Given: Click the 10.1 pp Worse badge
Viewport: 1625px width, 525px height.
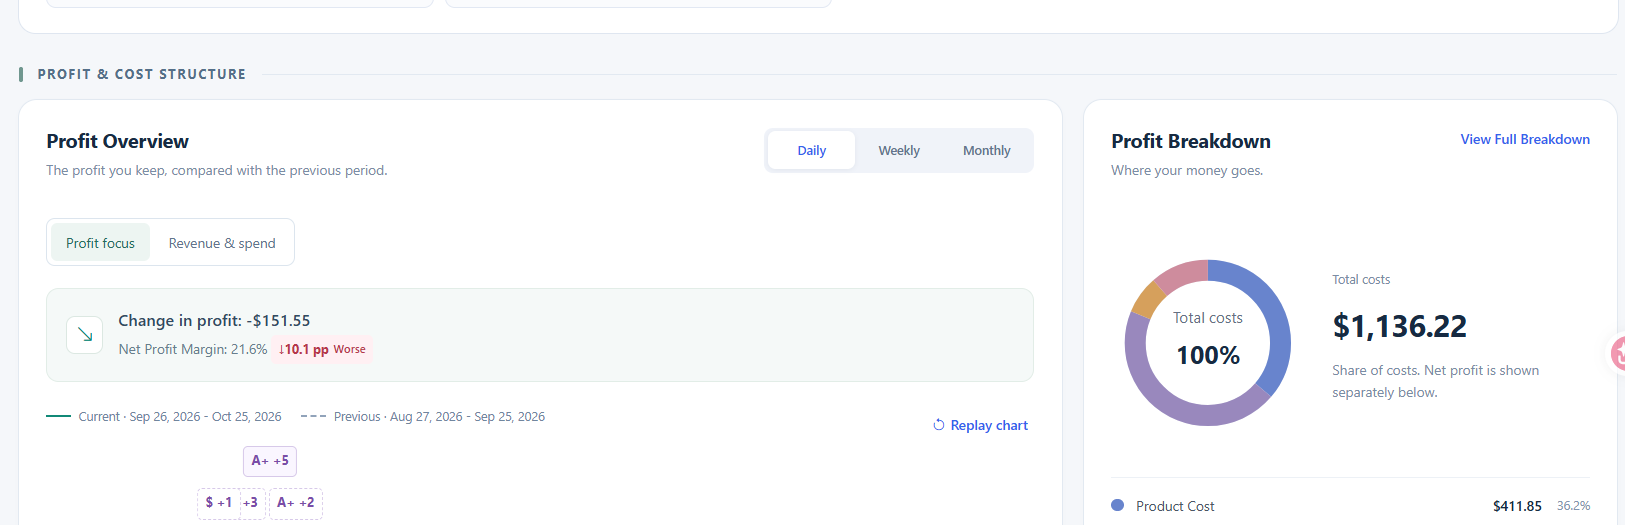Looking at the screenshot, I should click(x=322, y=349).
